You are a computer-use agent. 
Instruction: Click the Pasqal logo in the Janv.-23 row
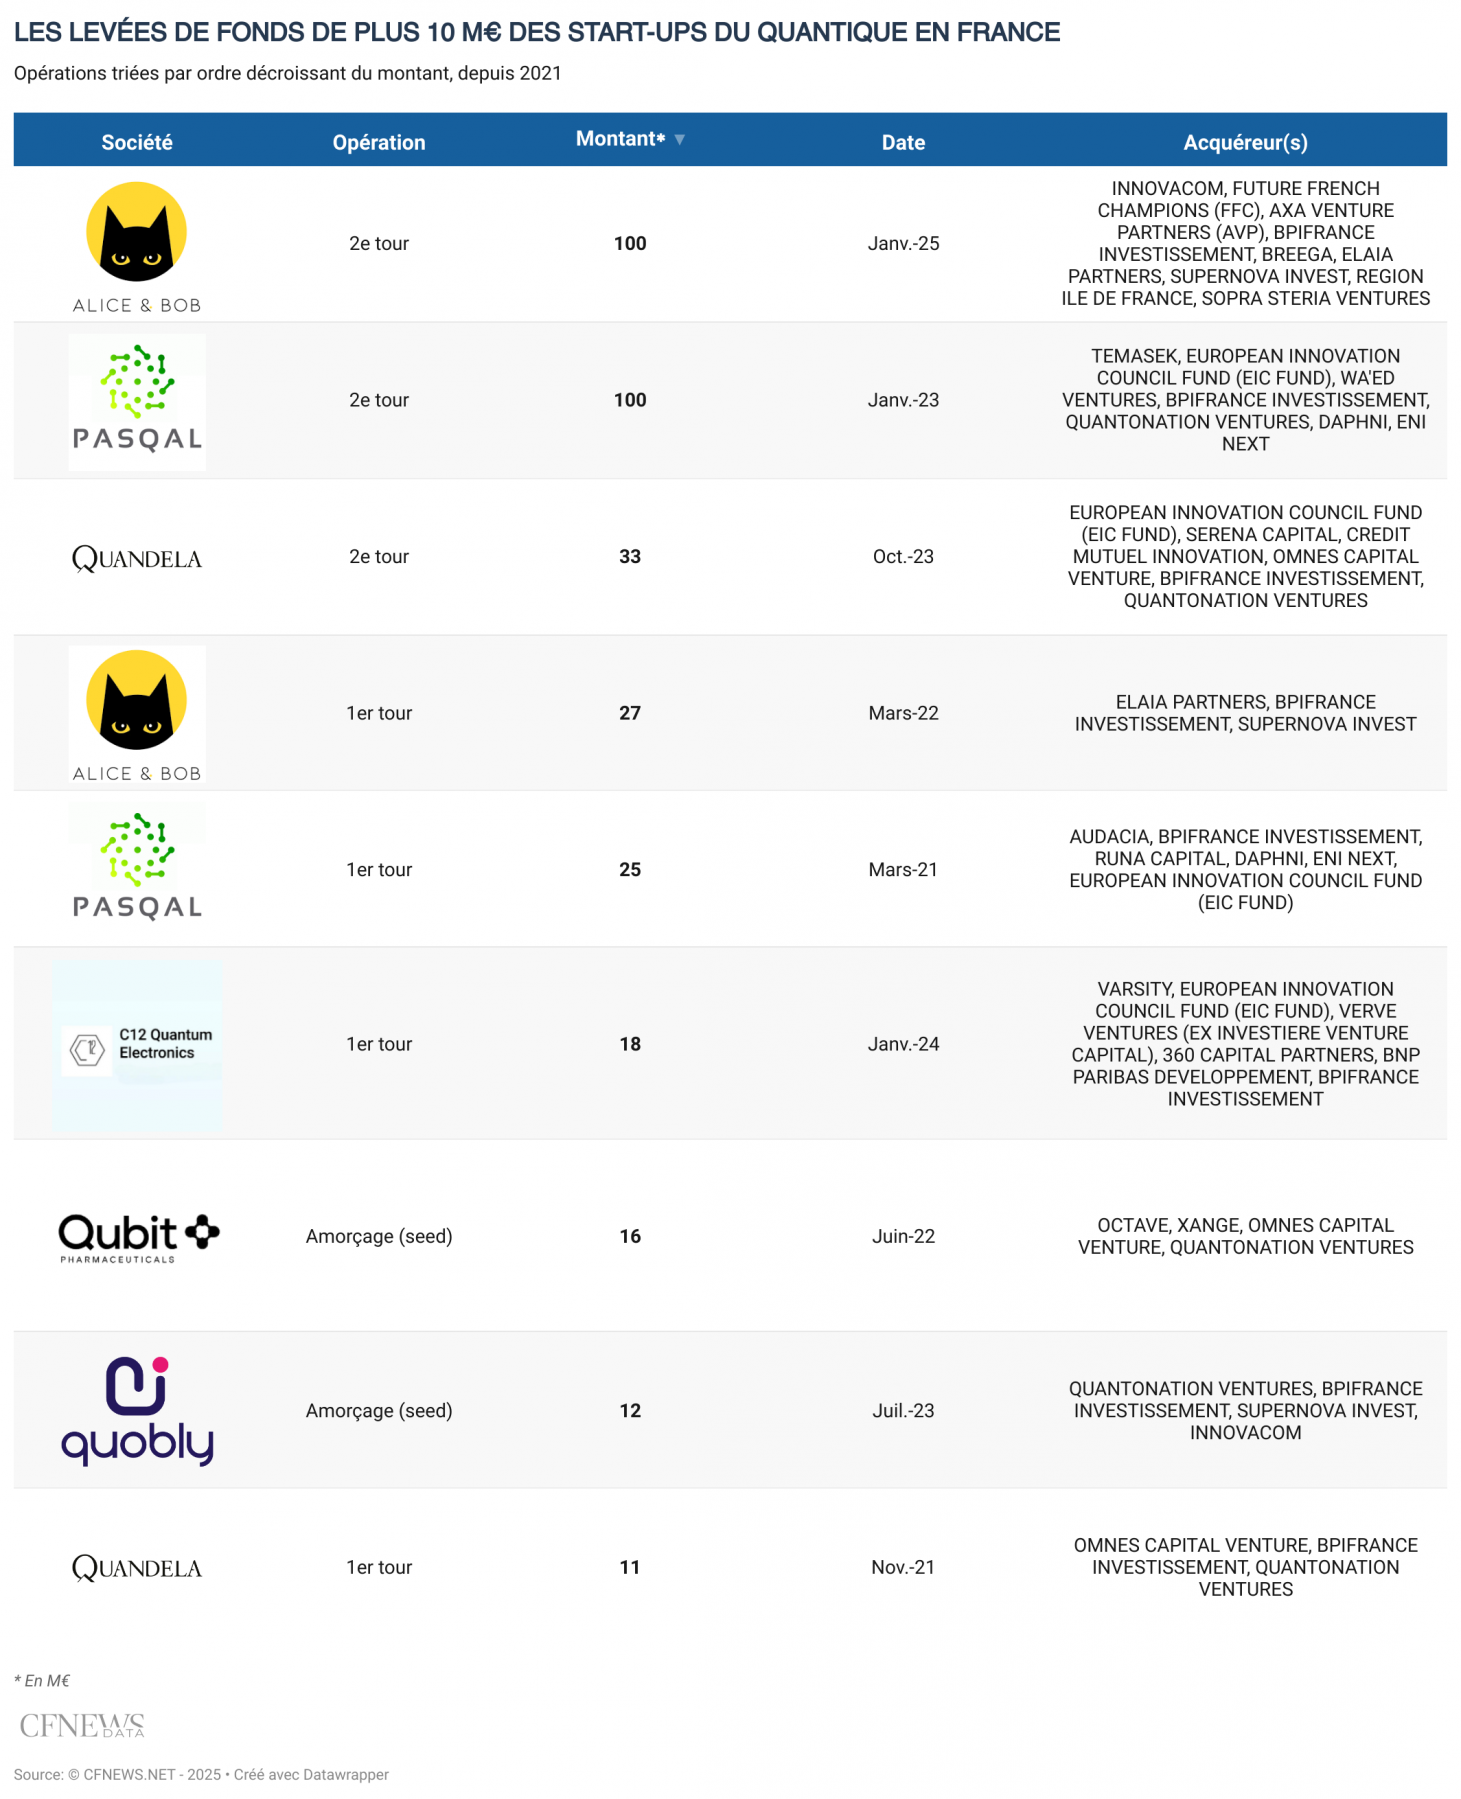(x=137, y=400)
